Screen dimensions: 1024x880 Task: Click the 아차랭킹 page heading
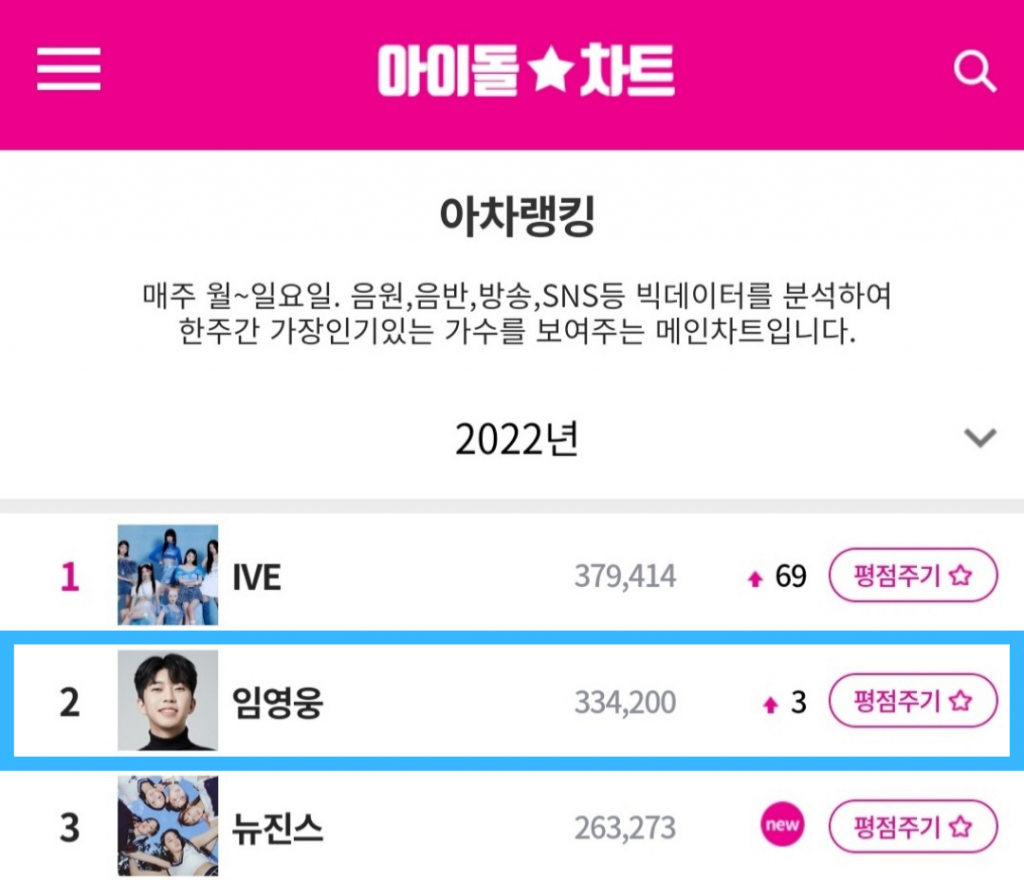517,219
